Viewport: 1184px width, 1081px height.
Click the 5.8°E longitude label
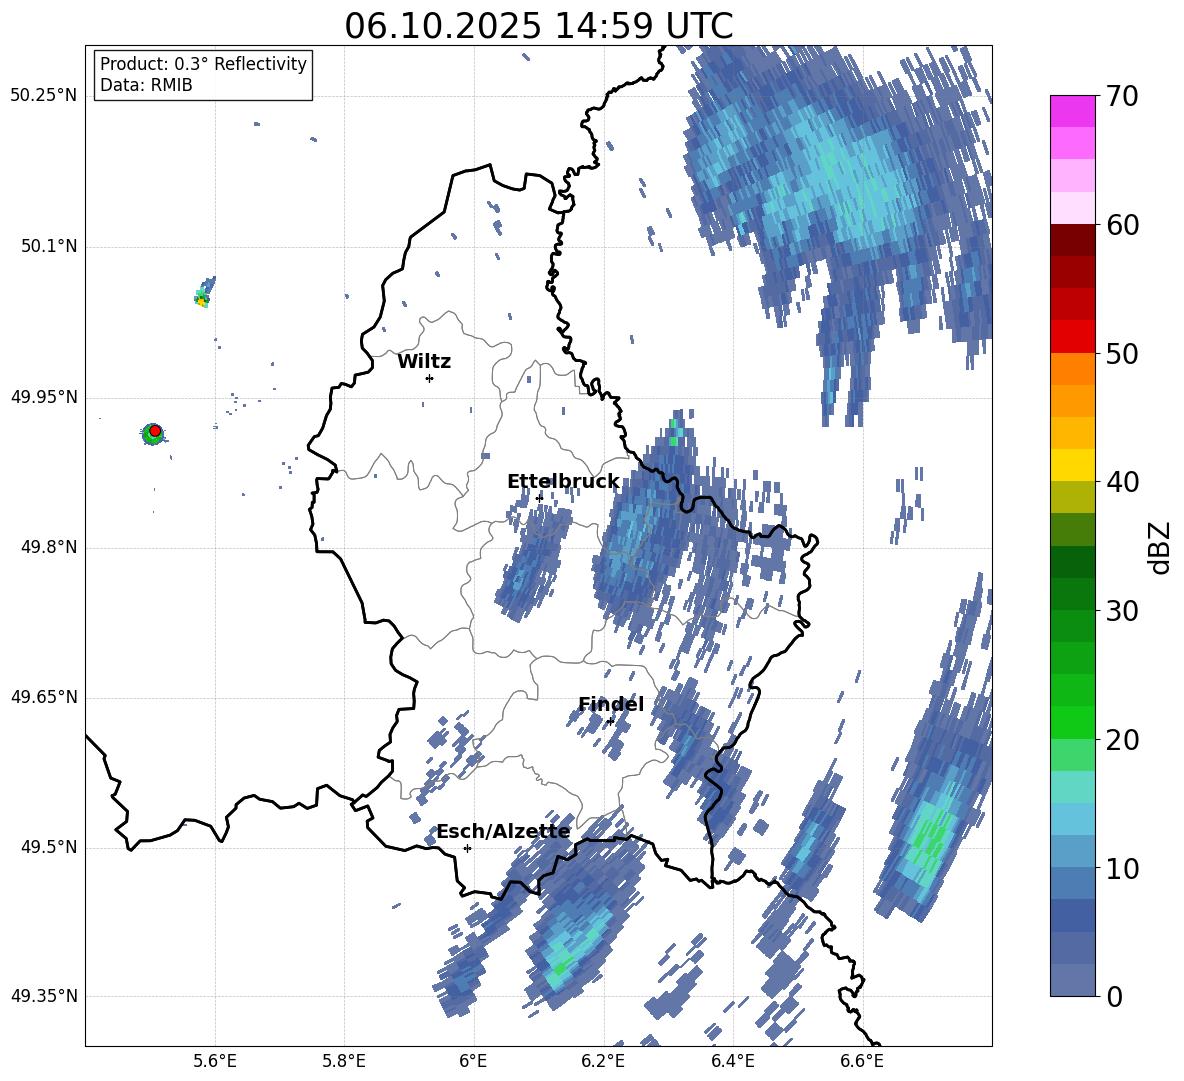(344, 1061)
